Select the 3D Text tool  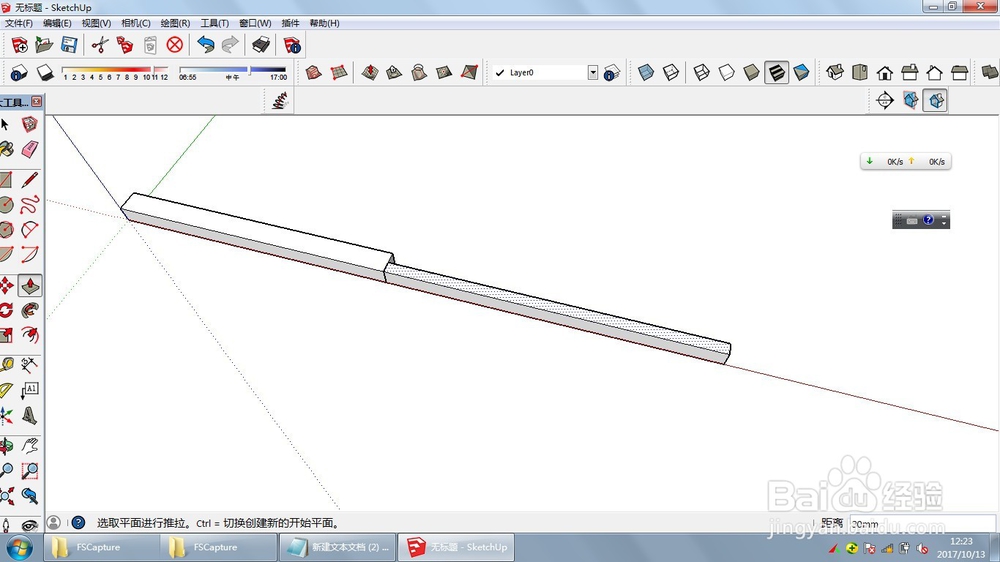(29, 415)
